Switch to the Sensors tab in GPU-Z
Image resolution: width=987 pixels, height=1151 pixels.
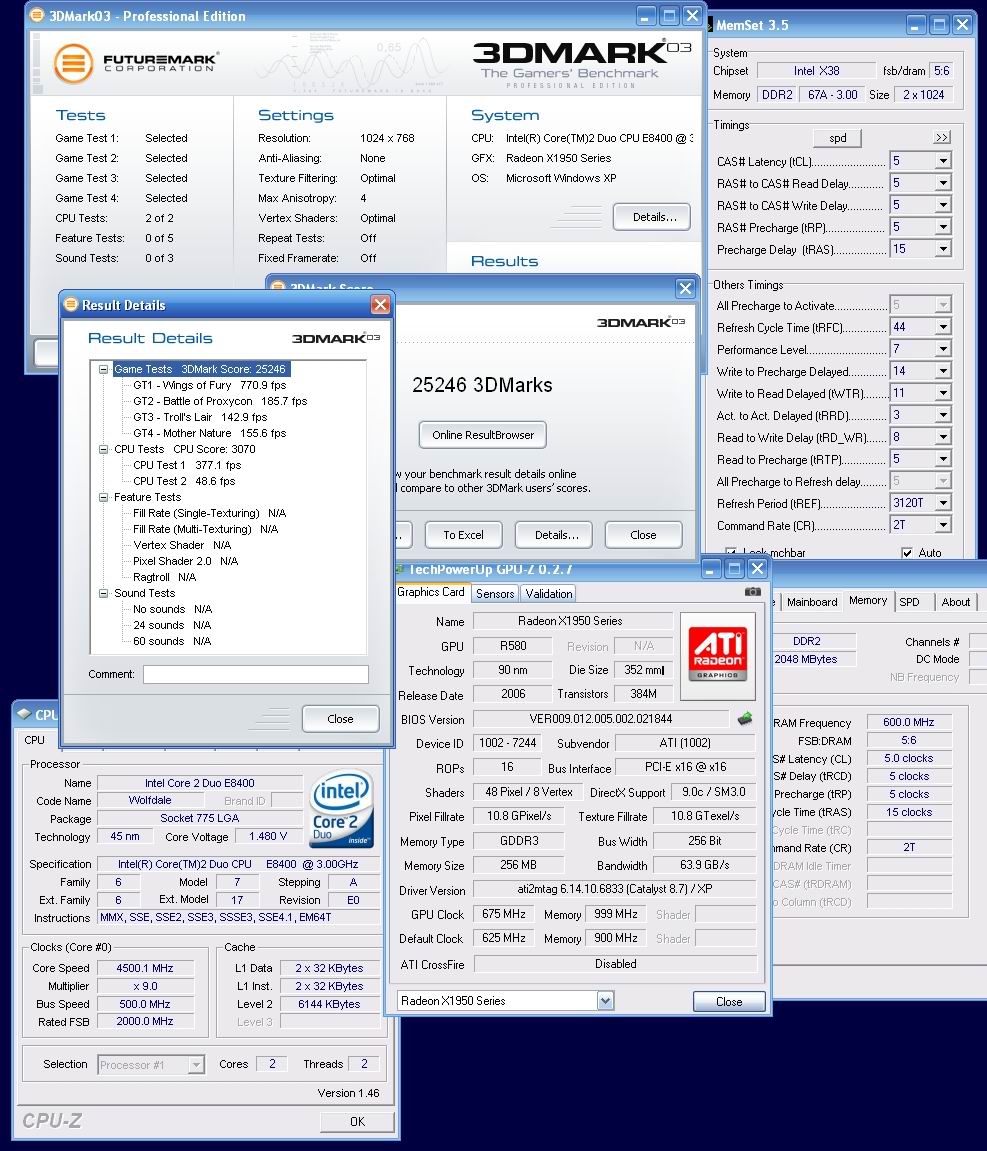click(495, 594)
